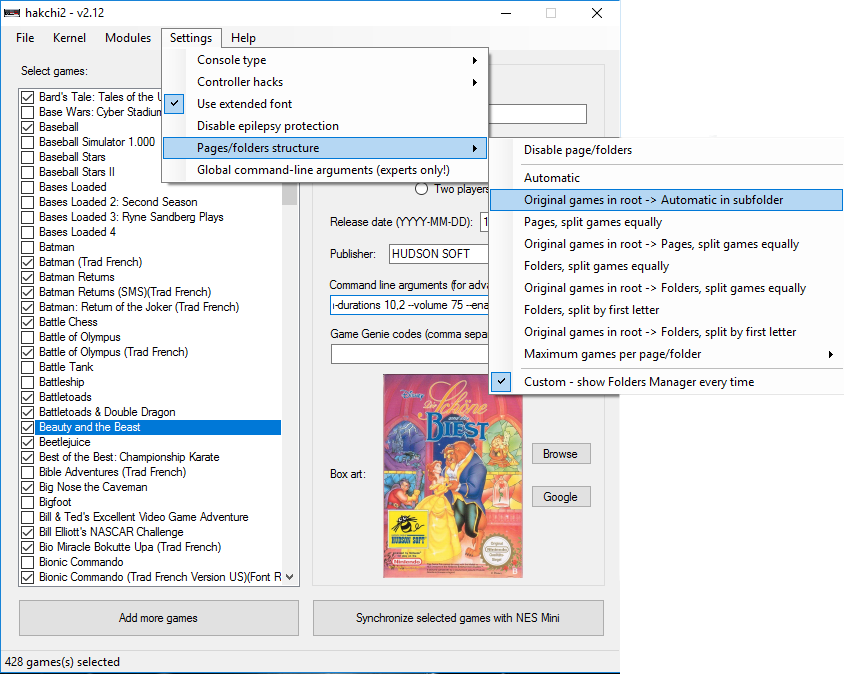Choose Folders, split by first letter

666,310
